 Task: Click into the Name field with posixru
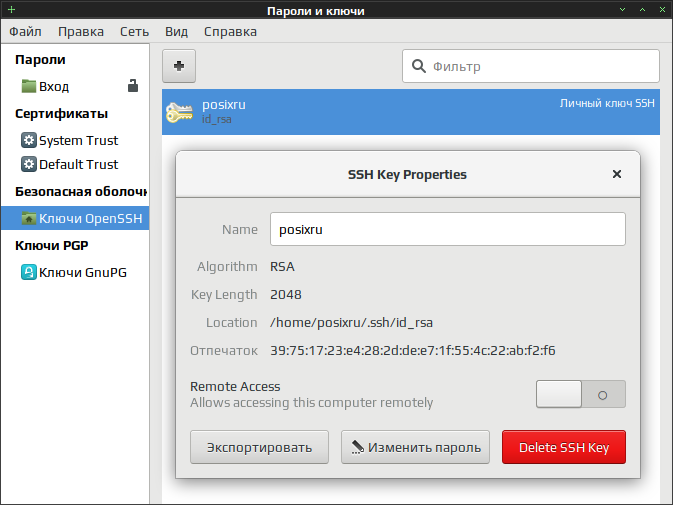[448, 229]
